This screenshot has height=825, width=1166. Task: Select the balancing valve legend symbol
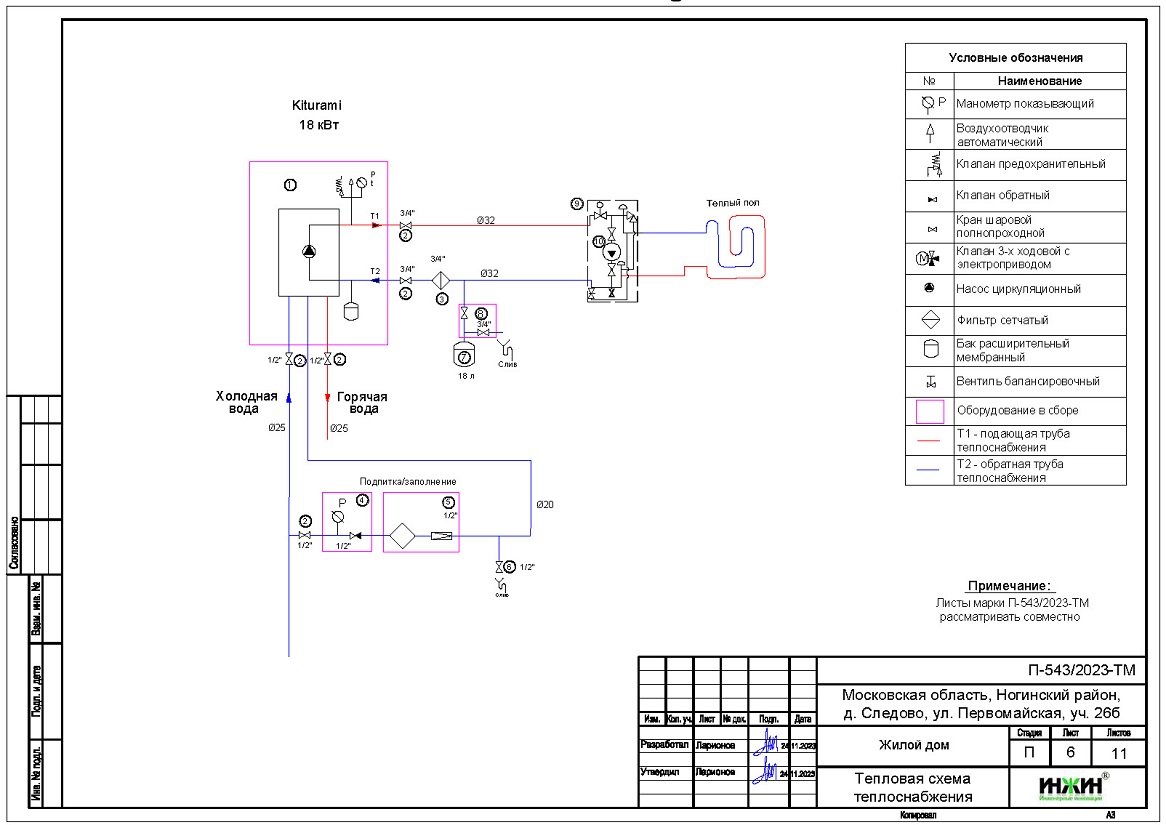coord(929,381)
